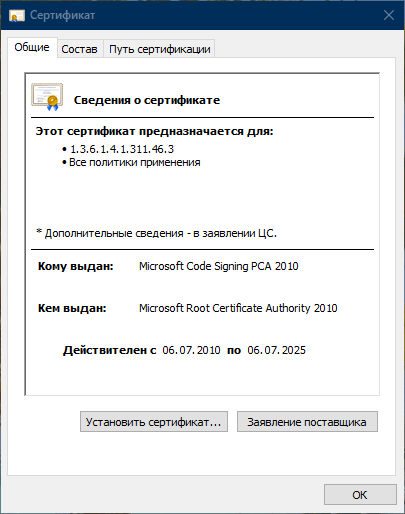
Task: Click the certificate icon in the title bar
Action: [17, 16]
